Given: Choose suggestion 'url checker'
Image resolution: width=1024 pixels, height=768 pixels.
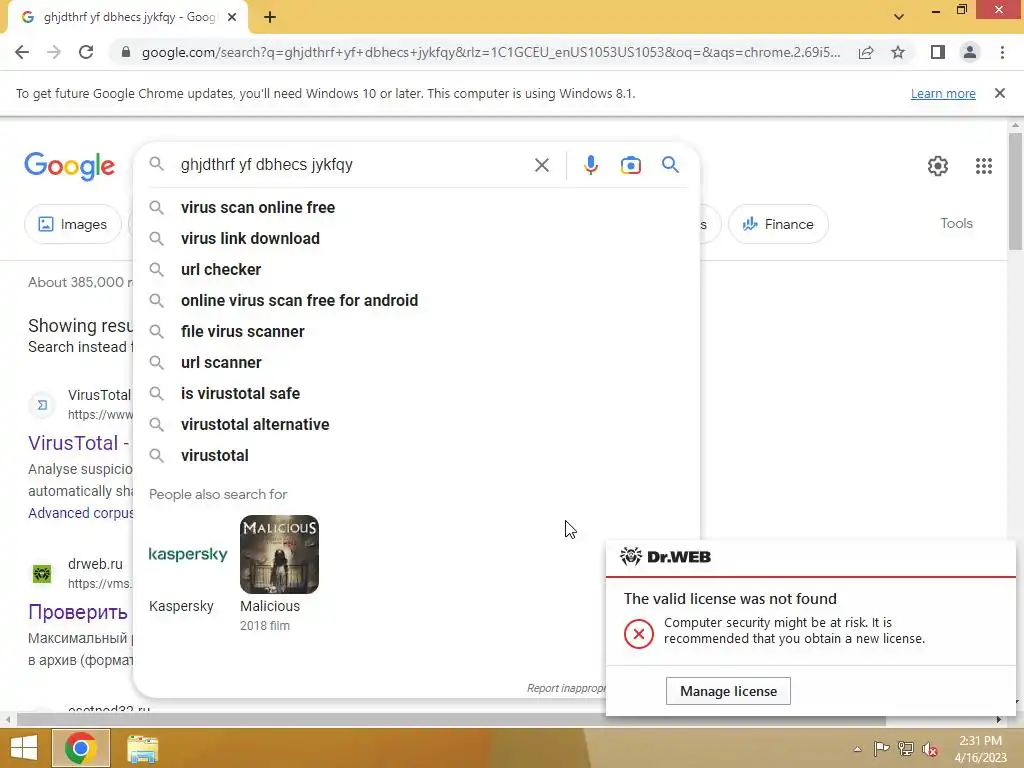Looking at the screenshot, I should (x=416, y=270).
